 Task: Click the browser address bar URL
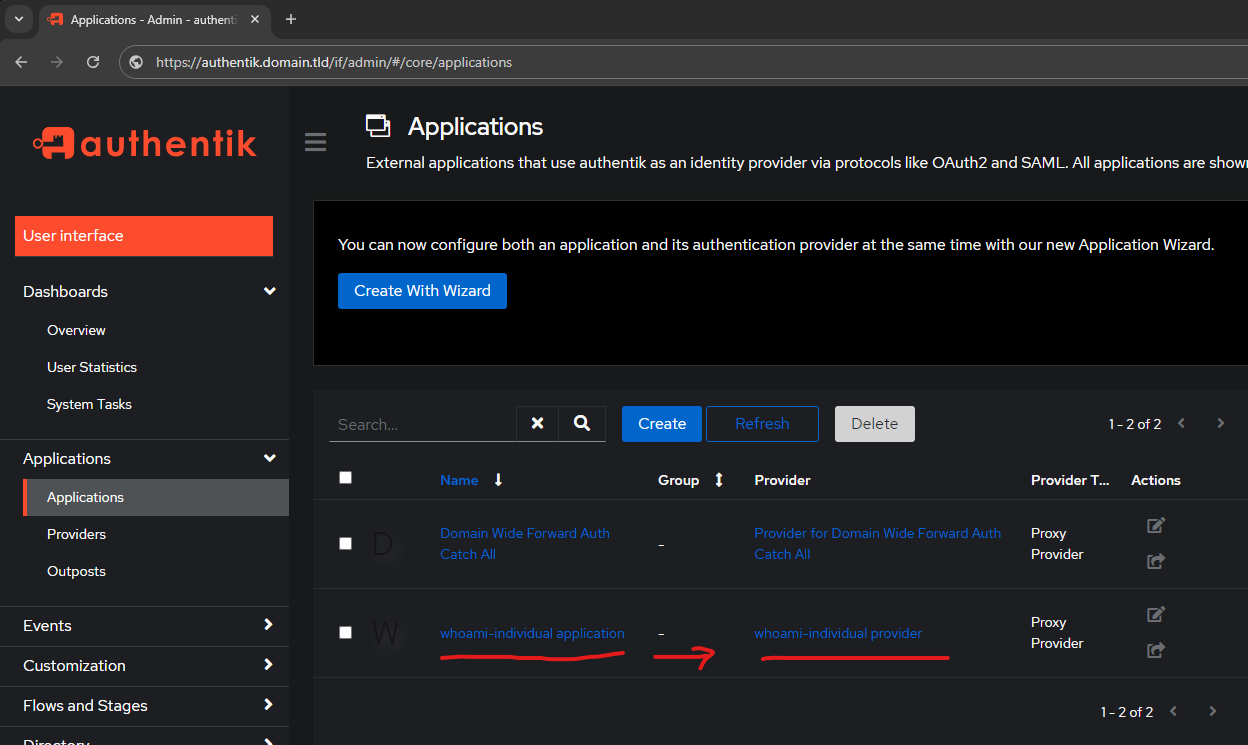pyautogui.click(x=334, y=62)
